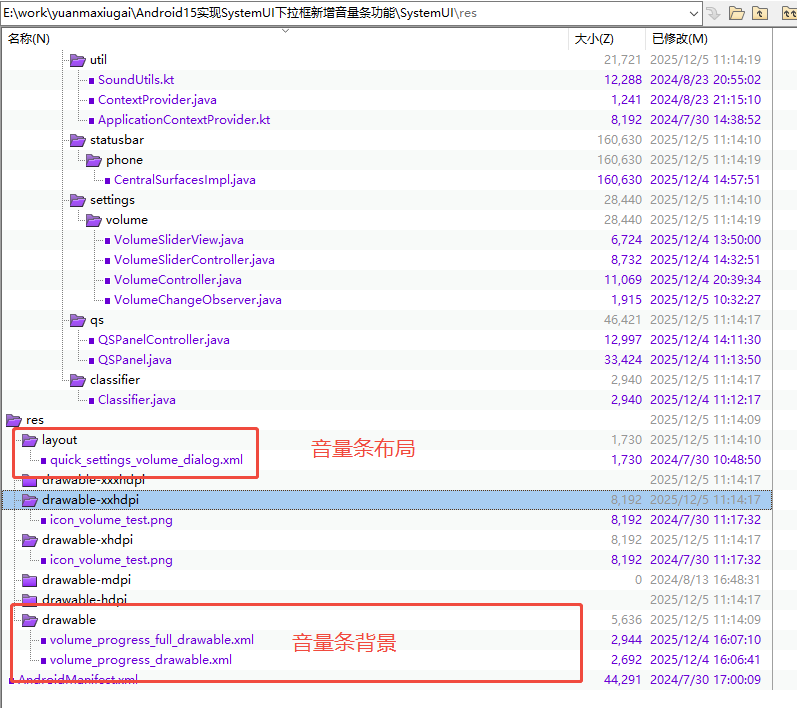Select icon_volume_test.png under drawable-xxhdpi
This screenshot has height=708, width=797.
click(x=111, y=520)
